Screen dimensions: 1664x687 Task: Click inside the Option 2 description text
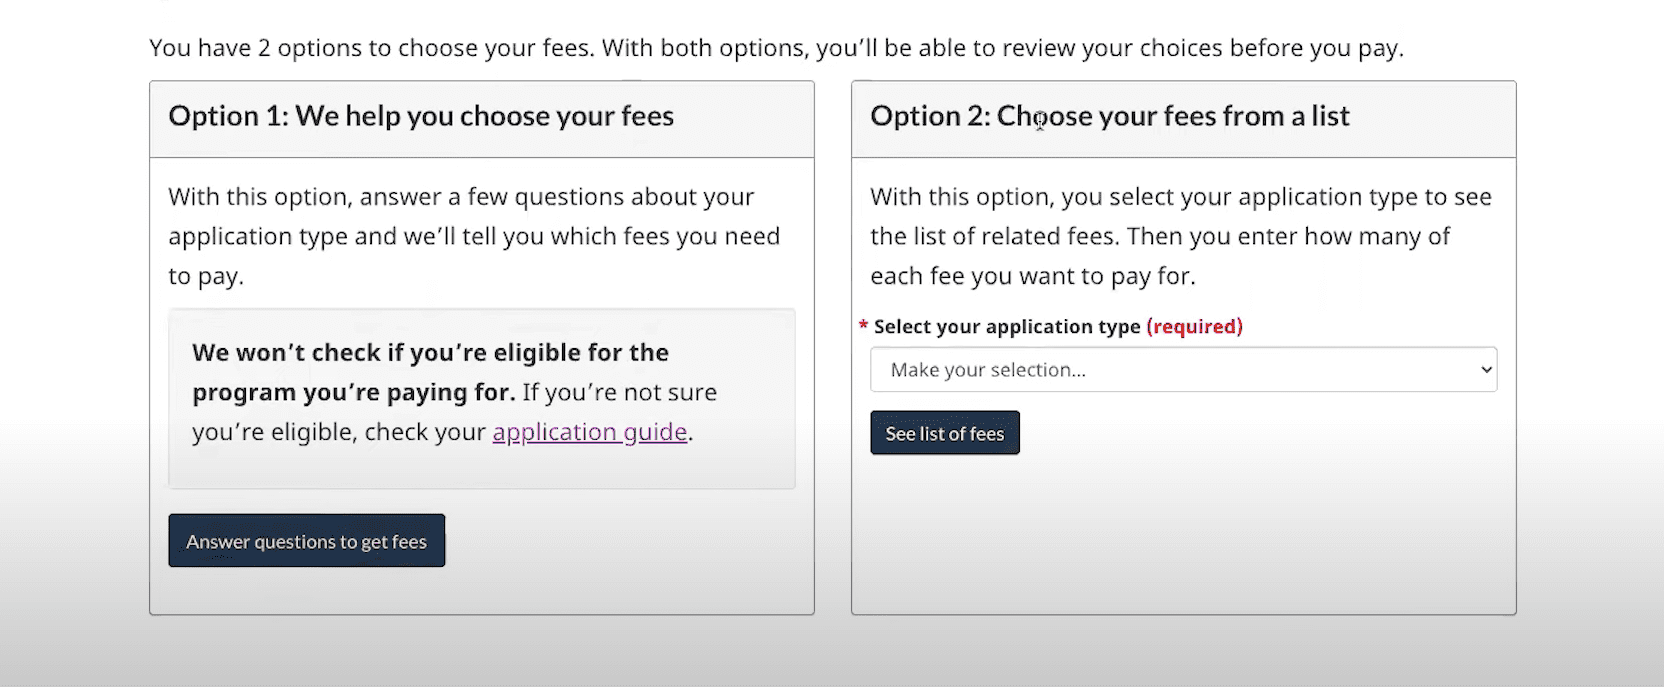1180,235
